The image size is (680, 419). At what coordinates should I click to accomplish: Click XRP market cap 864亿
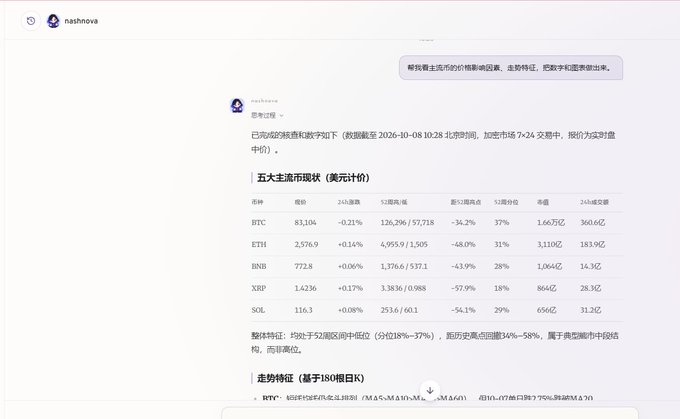[546, 288]
